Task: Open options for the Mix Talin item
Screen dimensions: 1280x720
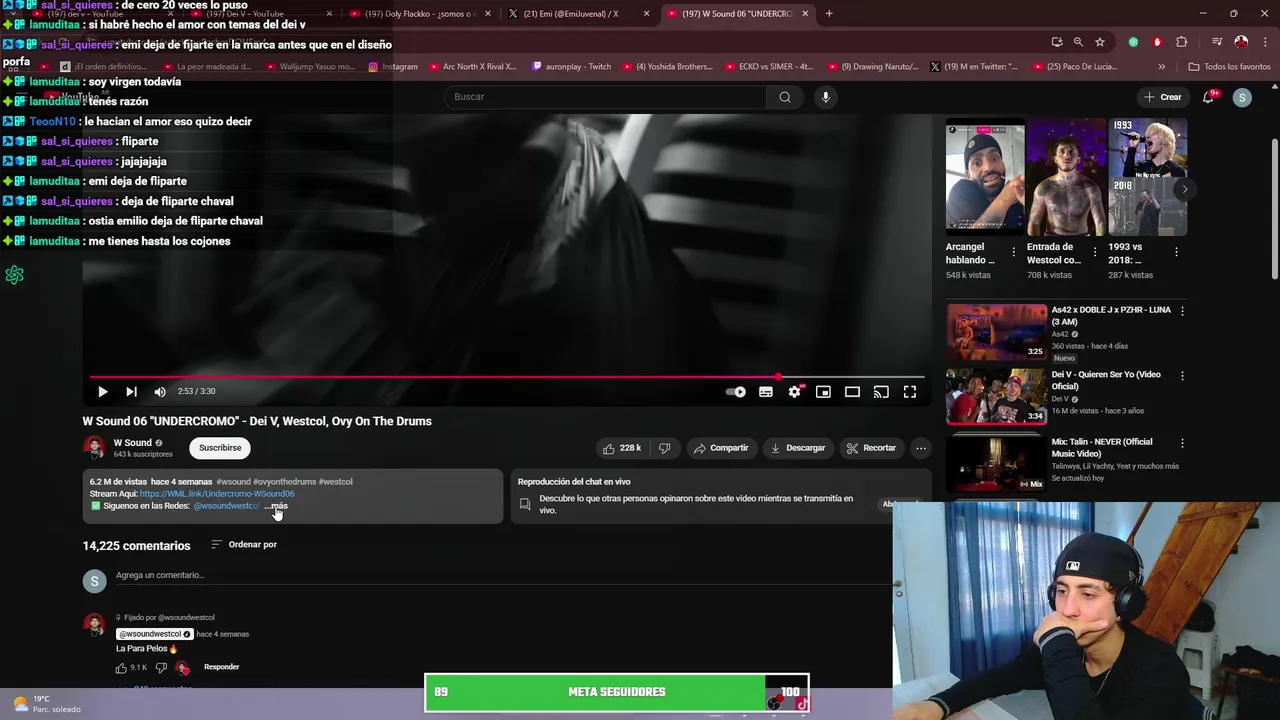Action: coord(1182,443)
